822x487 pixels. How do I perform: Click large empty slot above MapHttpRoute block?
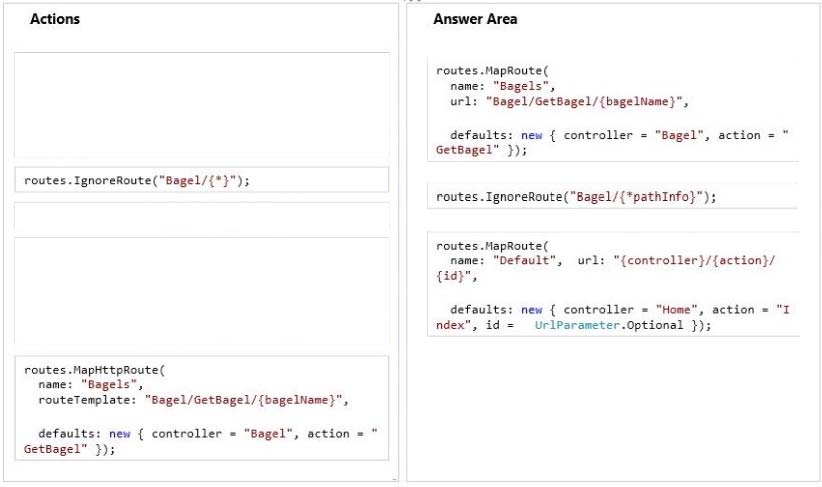point(202,291)
